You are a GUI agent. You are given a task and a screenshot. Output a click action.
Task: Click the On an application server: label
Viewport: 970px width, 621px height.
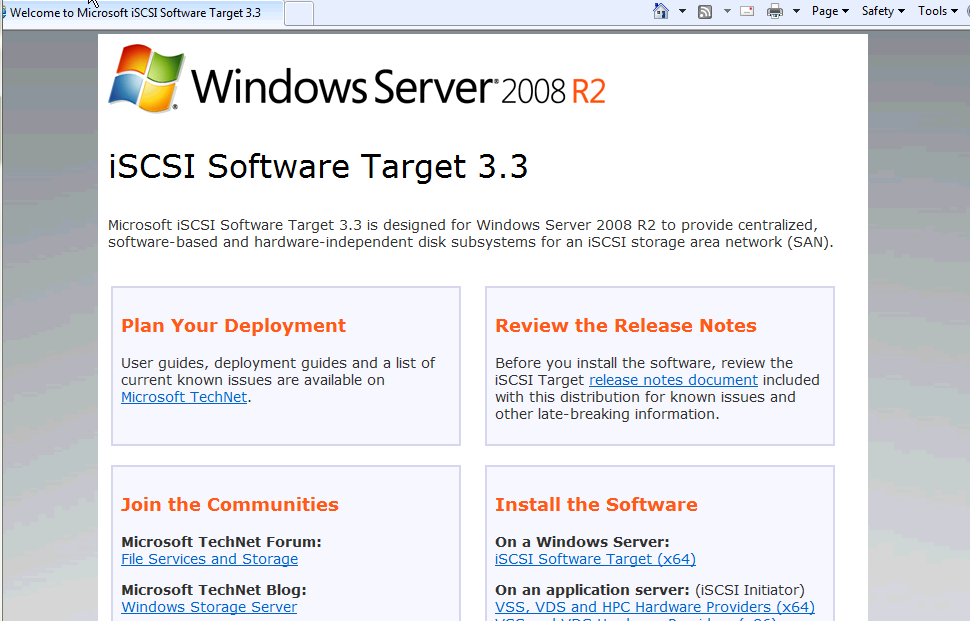click(592, 590)
